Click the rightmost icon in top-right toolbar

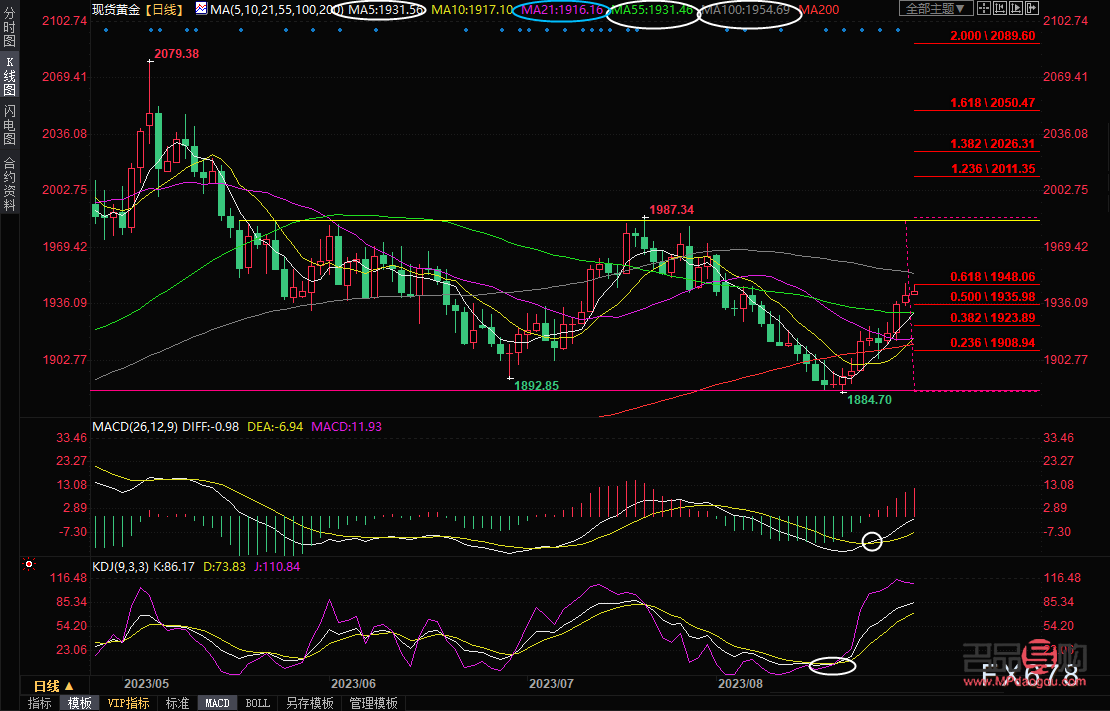(x=1030, y=9)
